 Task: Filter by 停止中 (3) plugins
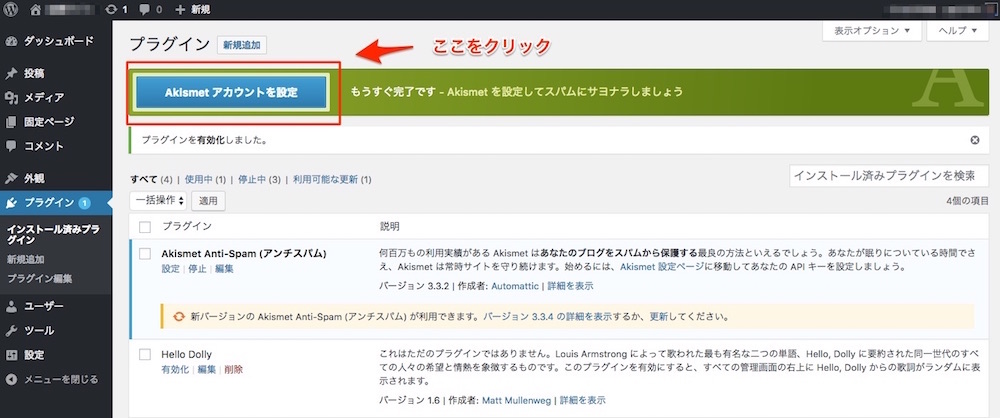pyautogui.click(x=260, y=180)
